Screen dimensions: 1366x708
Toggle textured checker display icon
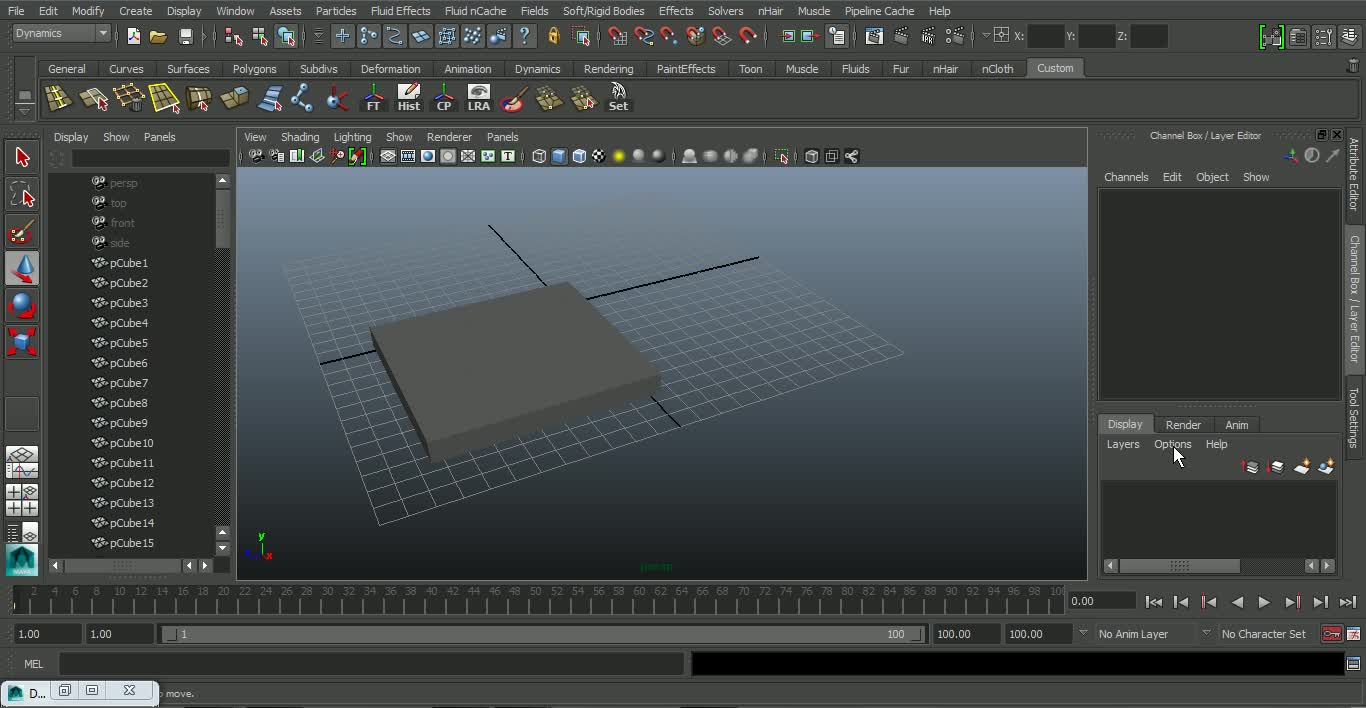pyautogui.click(x=599, y=156)
